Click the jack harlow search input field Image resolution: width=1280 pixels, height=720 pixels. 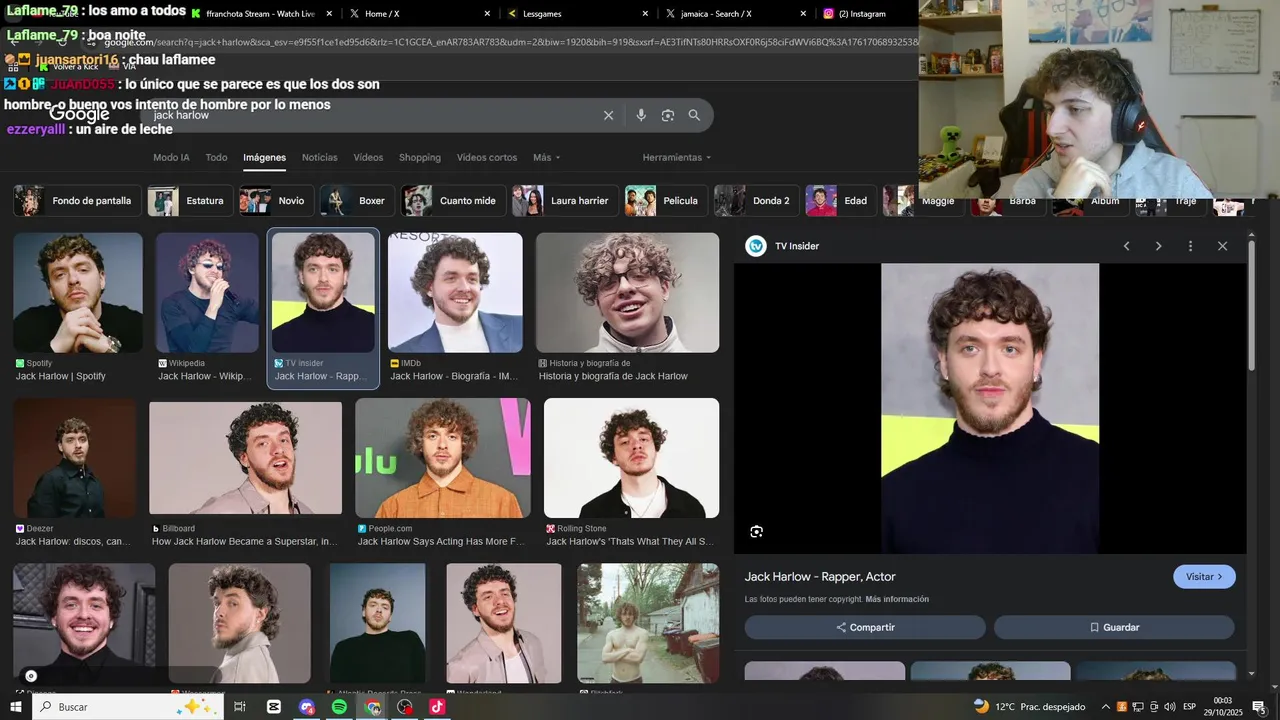coord(370,115)
